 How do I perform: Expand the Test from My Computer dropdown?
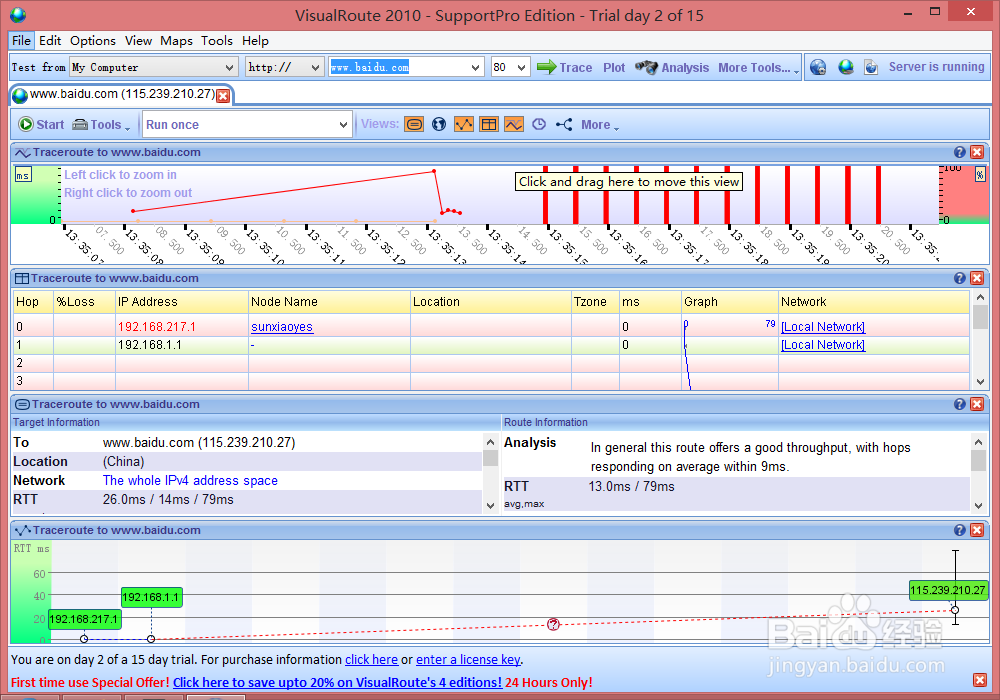point(229,67)
